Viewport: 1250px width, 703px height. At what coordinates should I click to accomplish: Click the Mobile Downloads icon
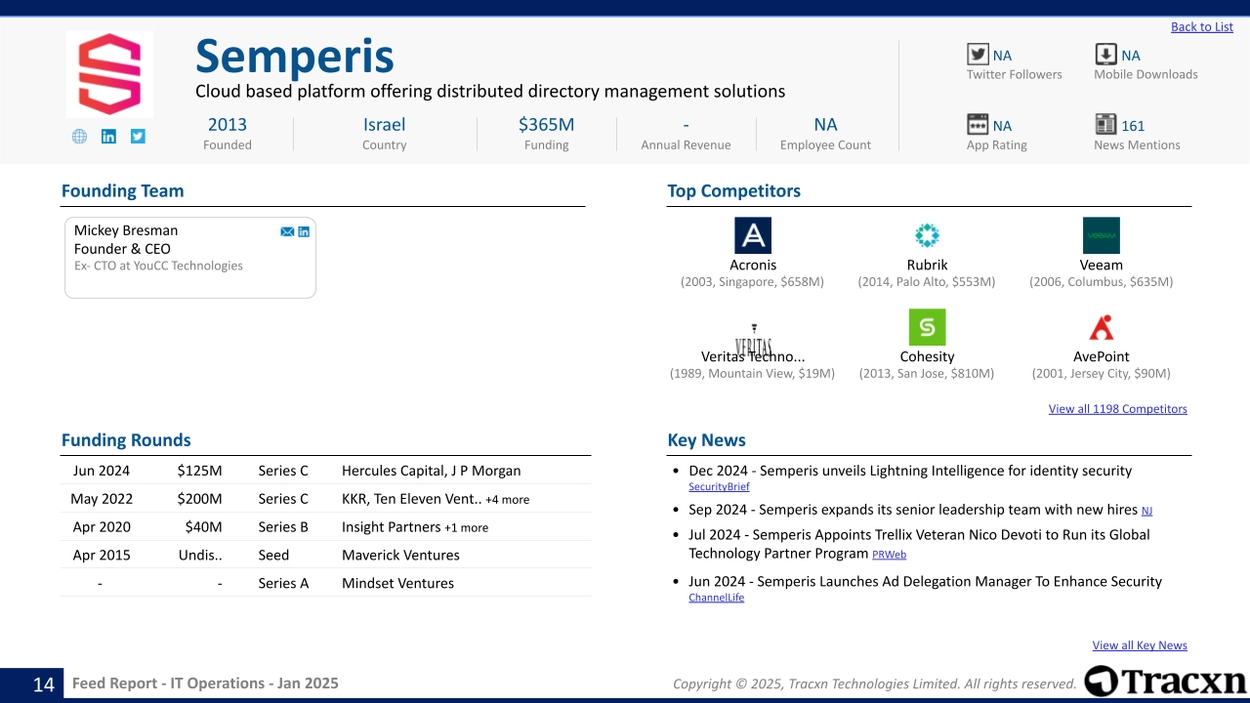click(1105, 54)
